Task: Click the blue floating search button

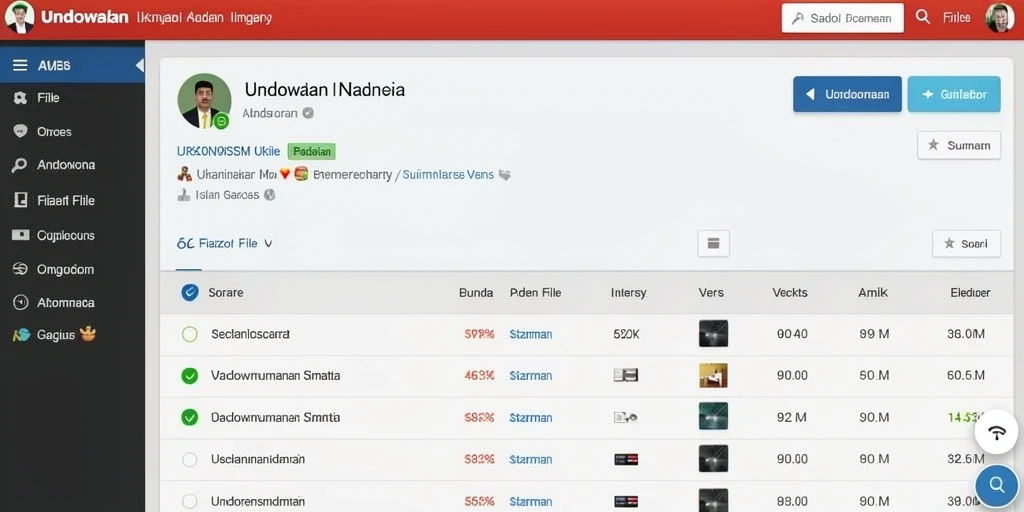Action: tap(997, 485)
